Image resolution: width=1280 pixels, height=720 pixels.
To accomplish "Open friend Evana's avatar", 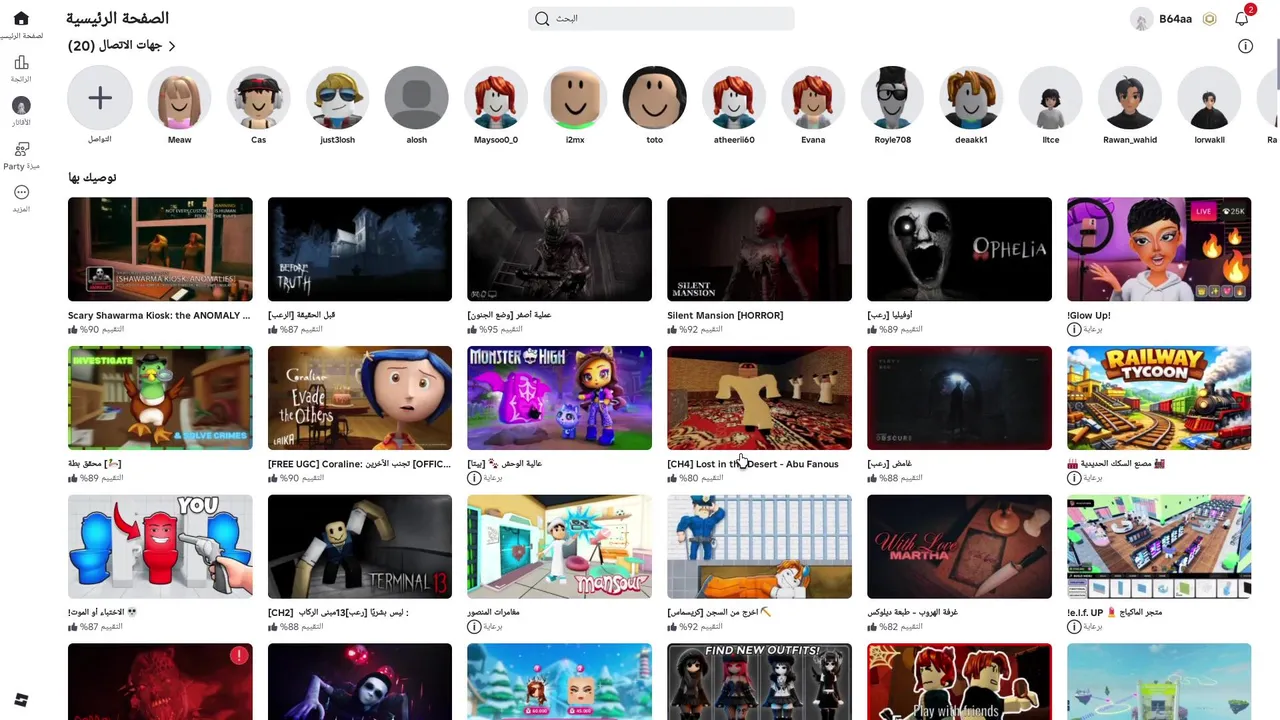I will coord(813,97).
